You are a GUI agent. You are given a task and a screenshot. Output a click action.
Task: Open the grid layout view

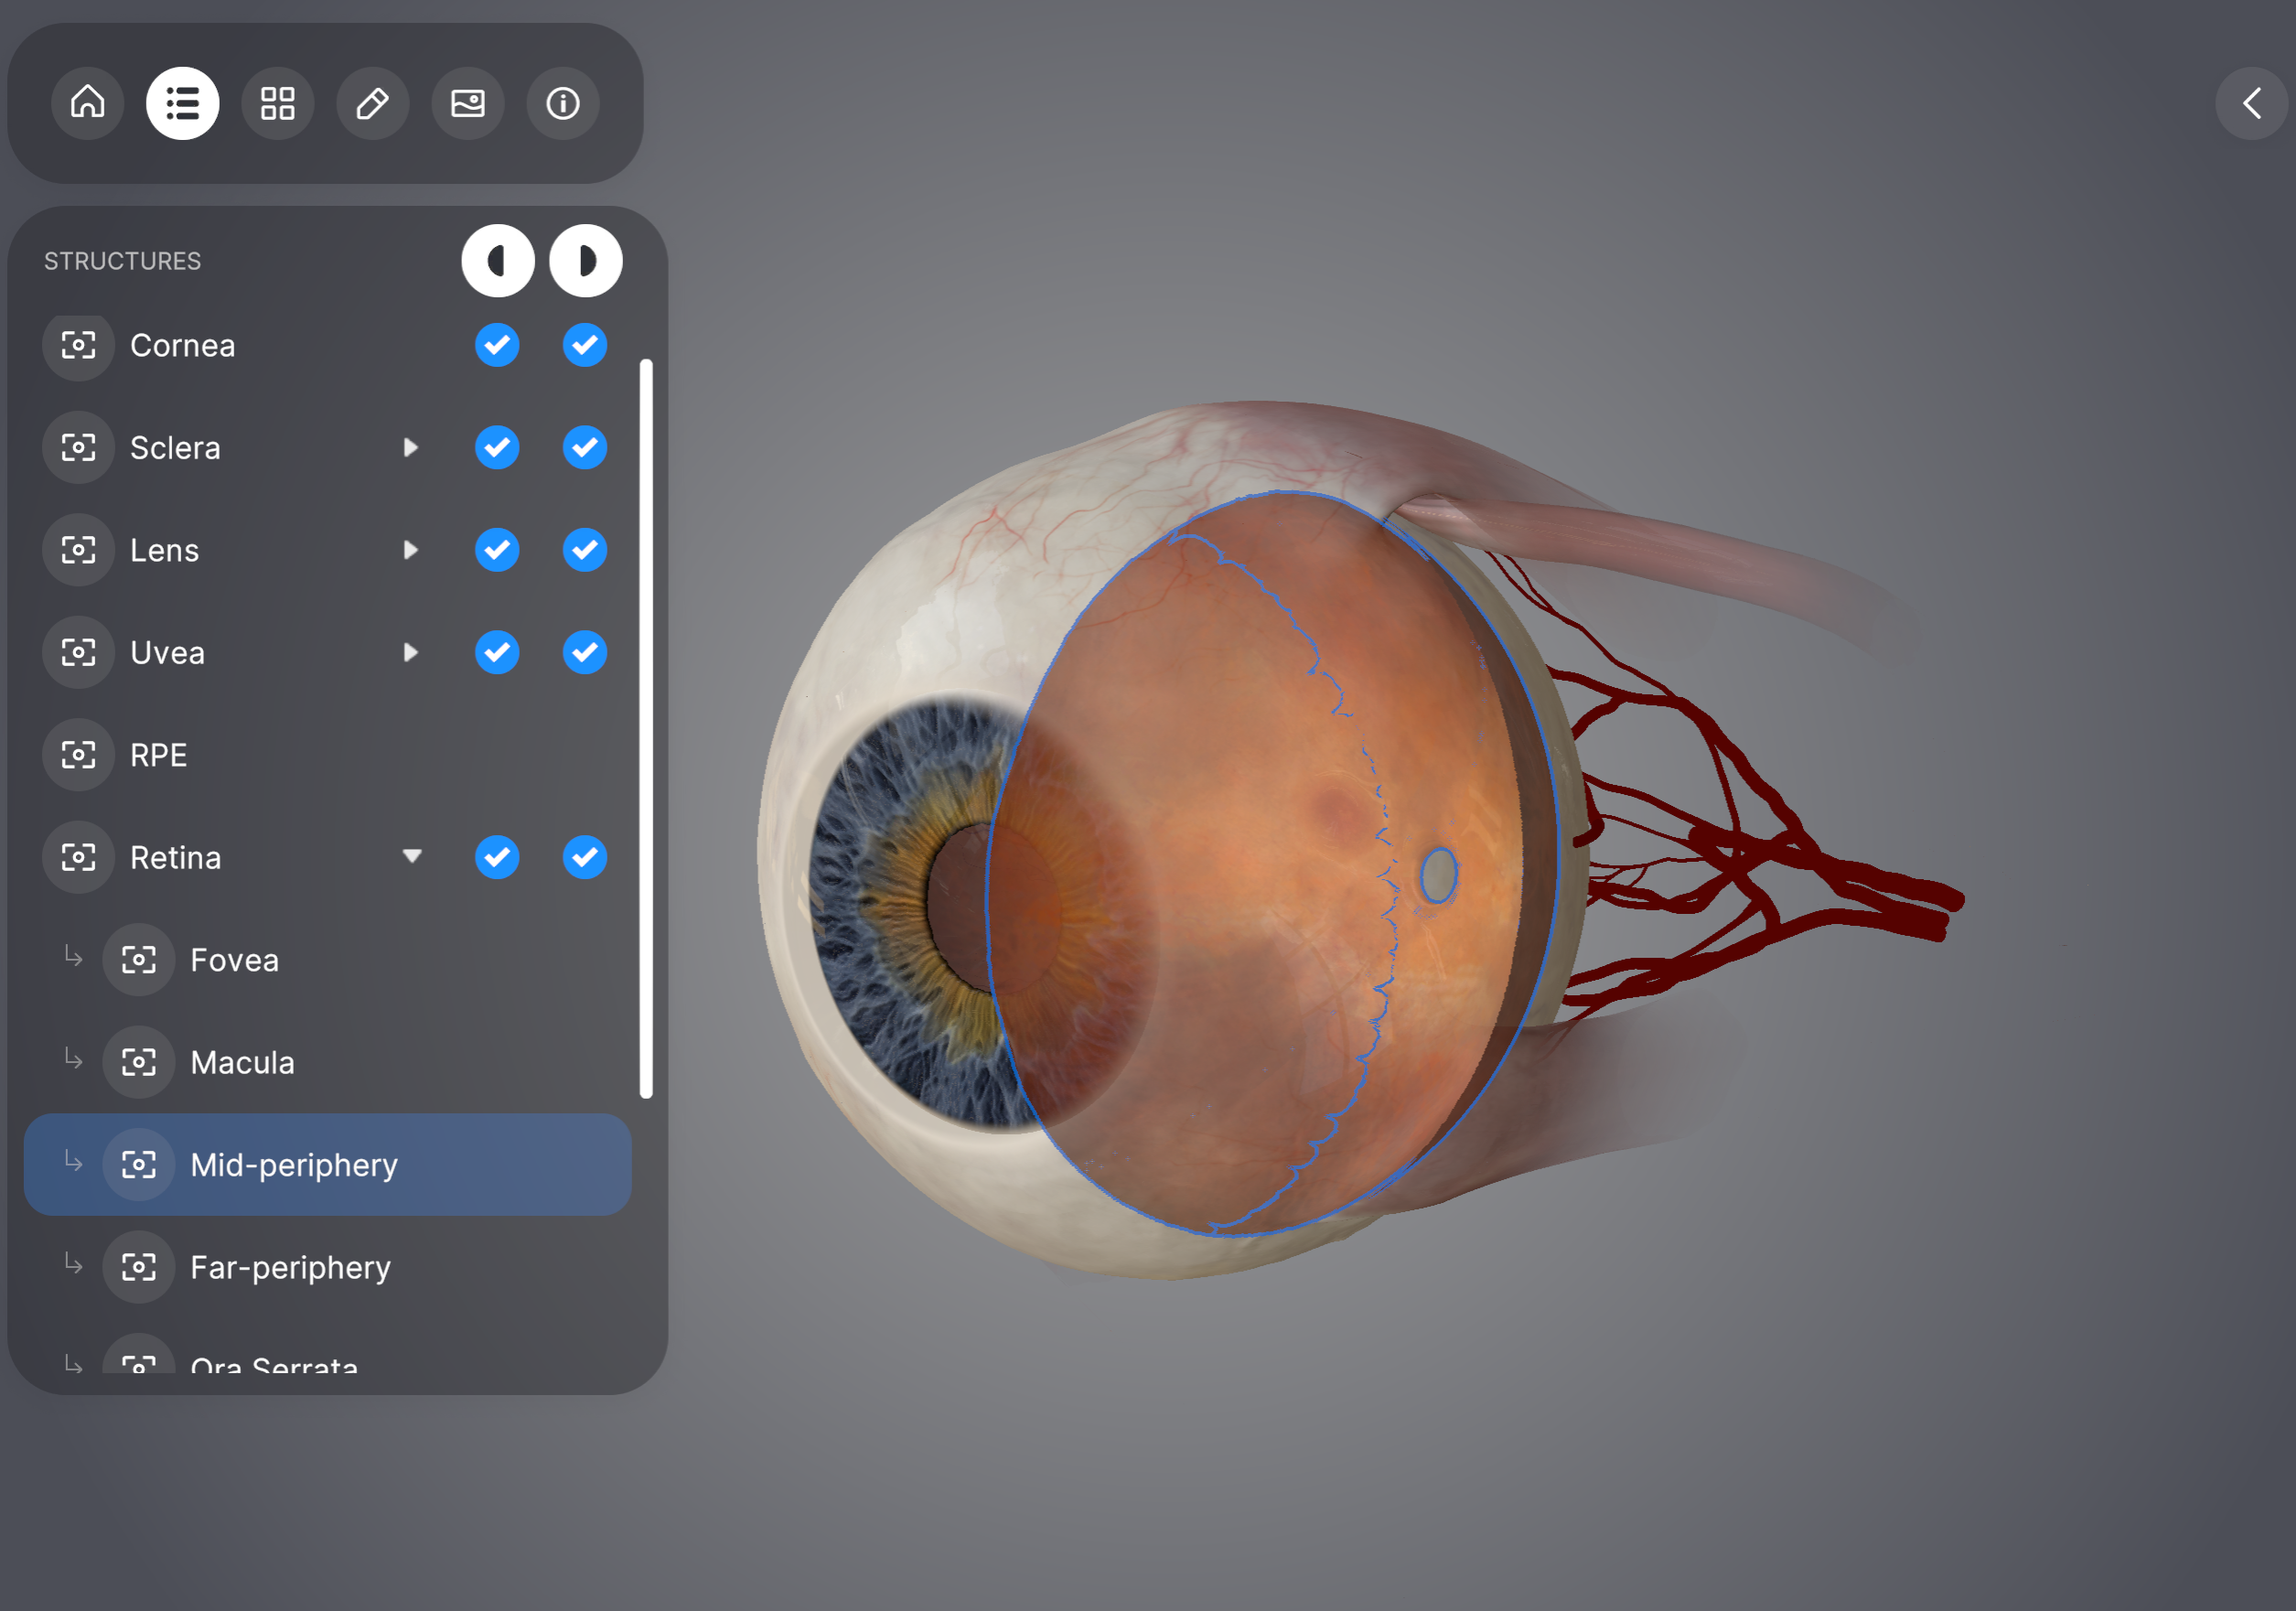[278, 103]
